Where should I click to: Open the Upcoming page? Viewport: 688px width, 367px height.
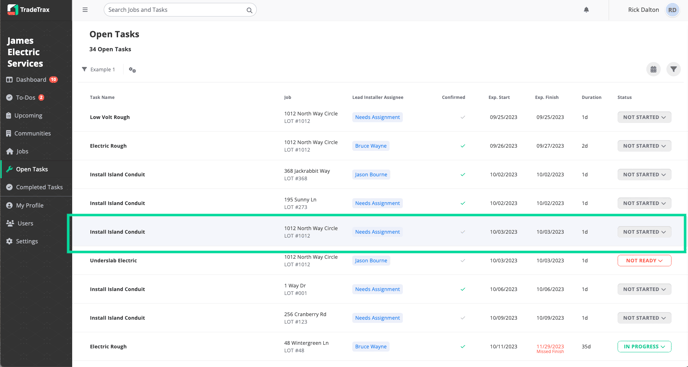tap(29, 115)
